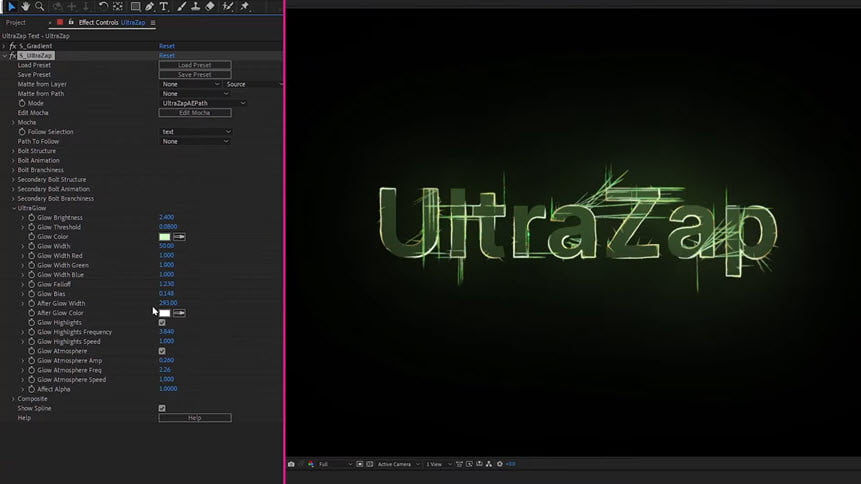This screenshot has width=861, height=484.
Task: Select the Hand tool
Action: pos(25,6)
